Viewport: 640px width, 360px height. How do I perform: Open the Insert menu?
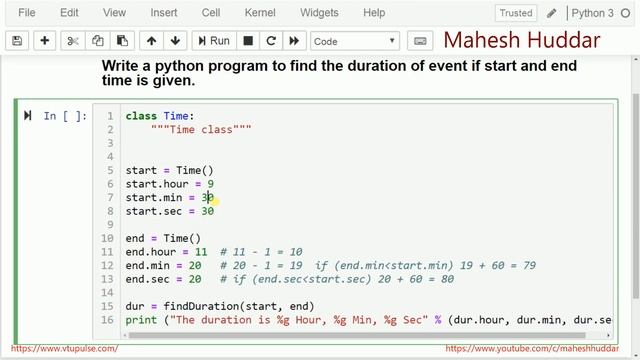(164, 13)
